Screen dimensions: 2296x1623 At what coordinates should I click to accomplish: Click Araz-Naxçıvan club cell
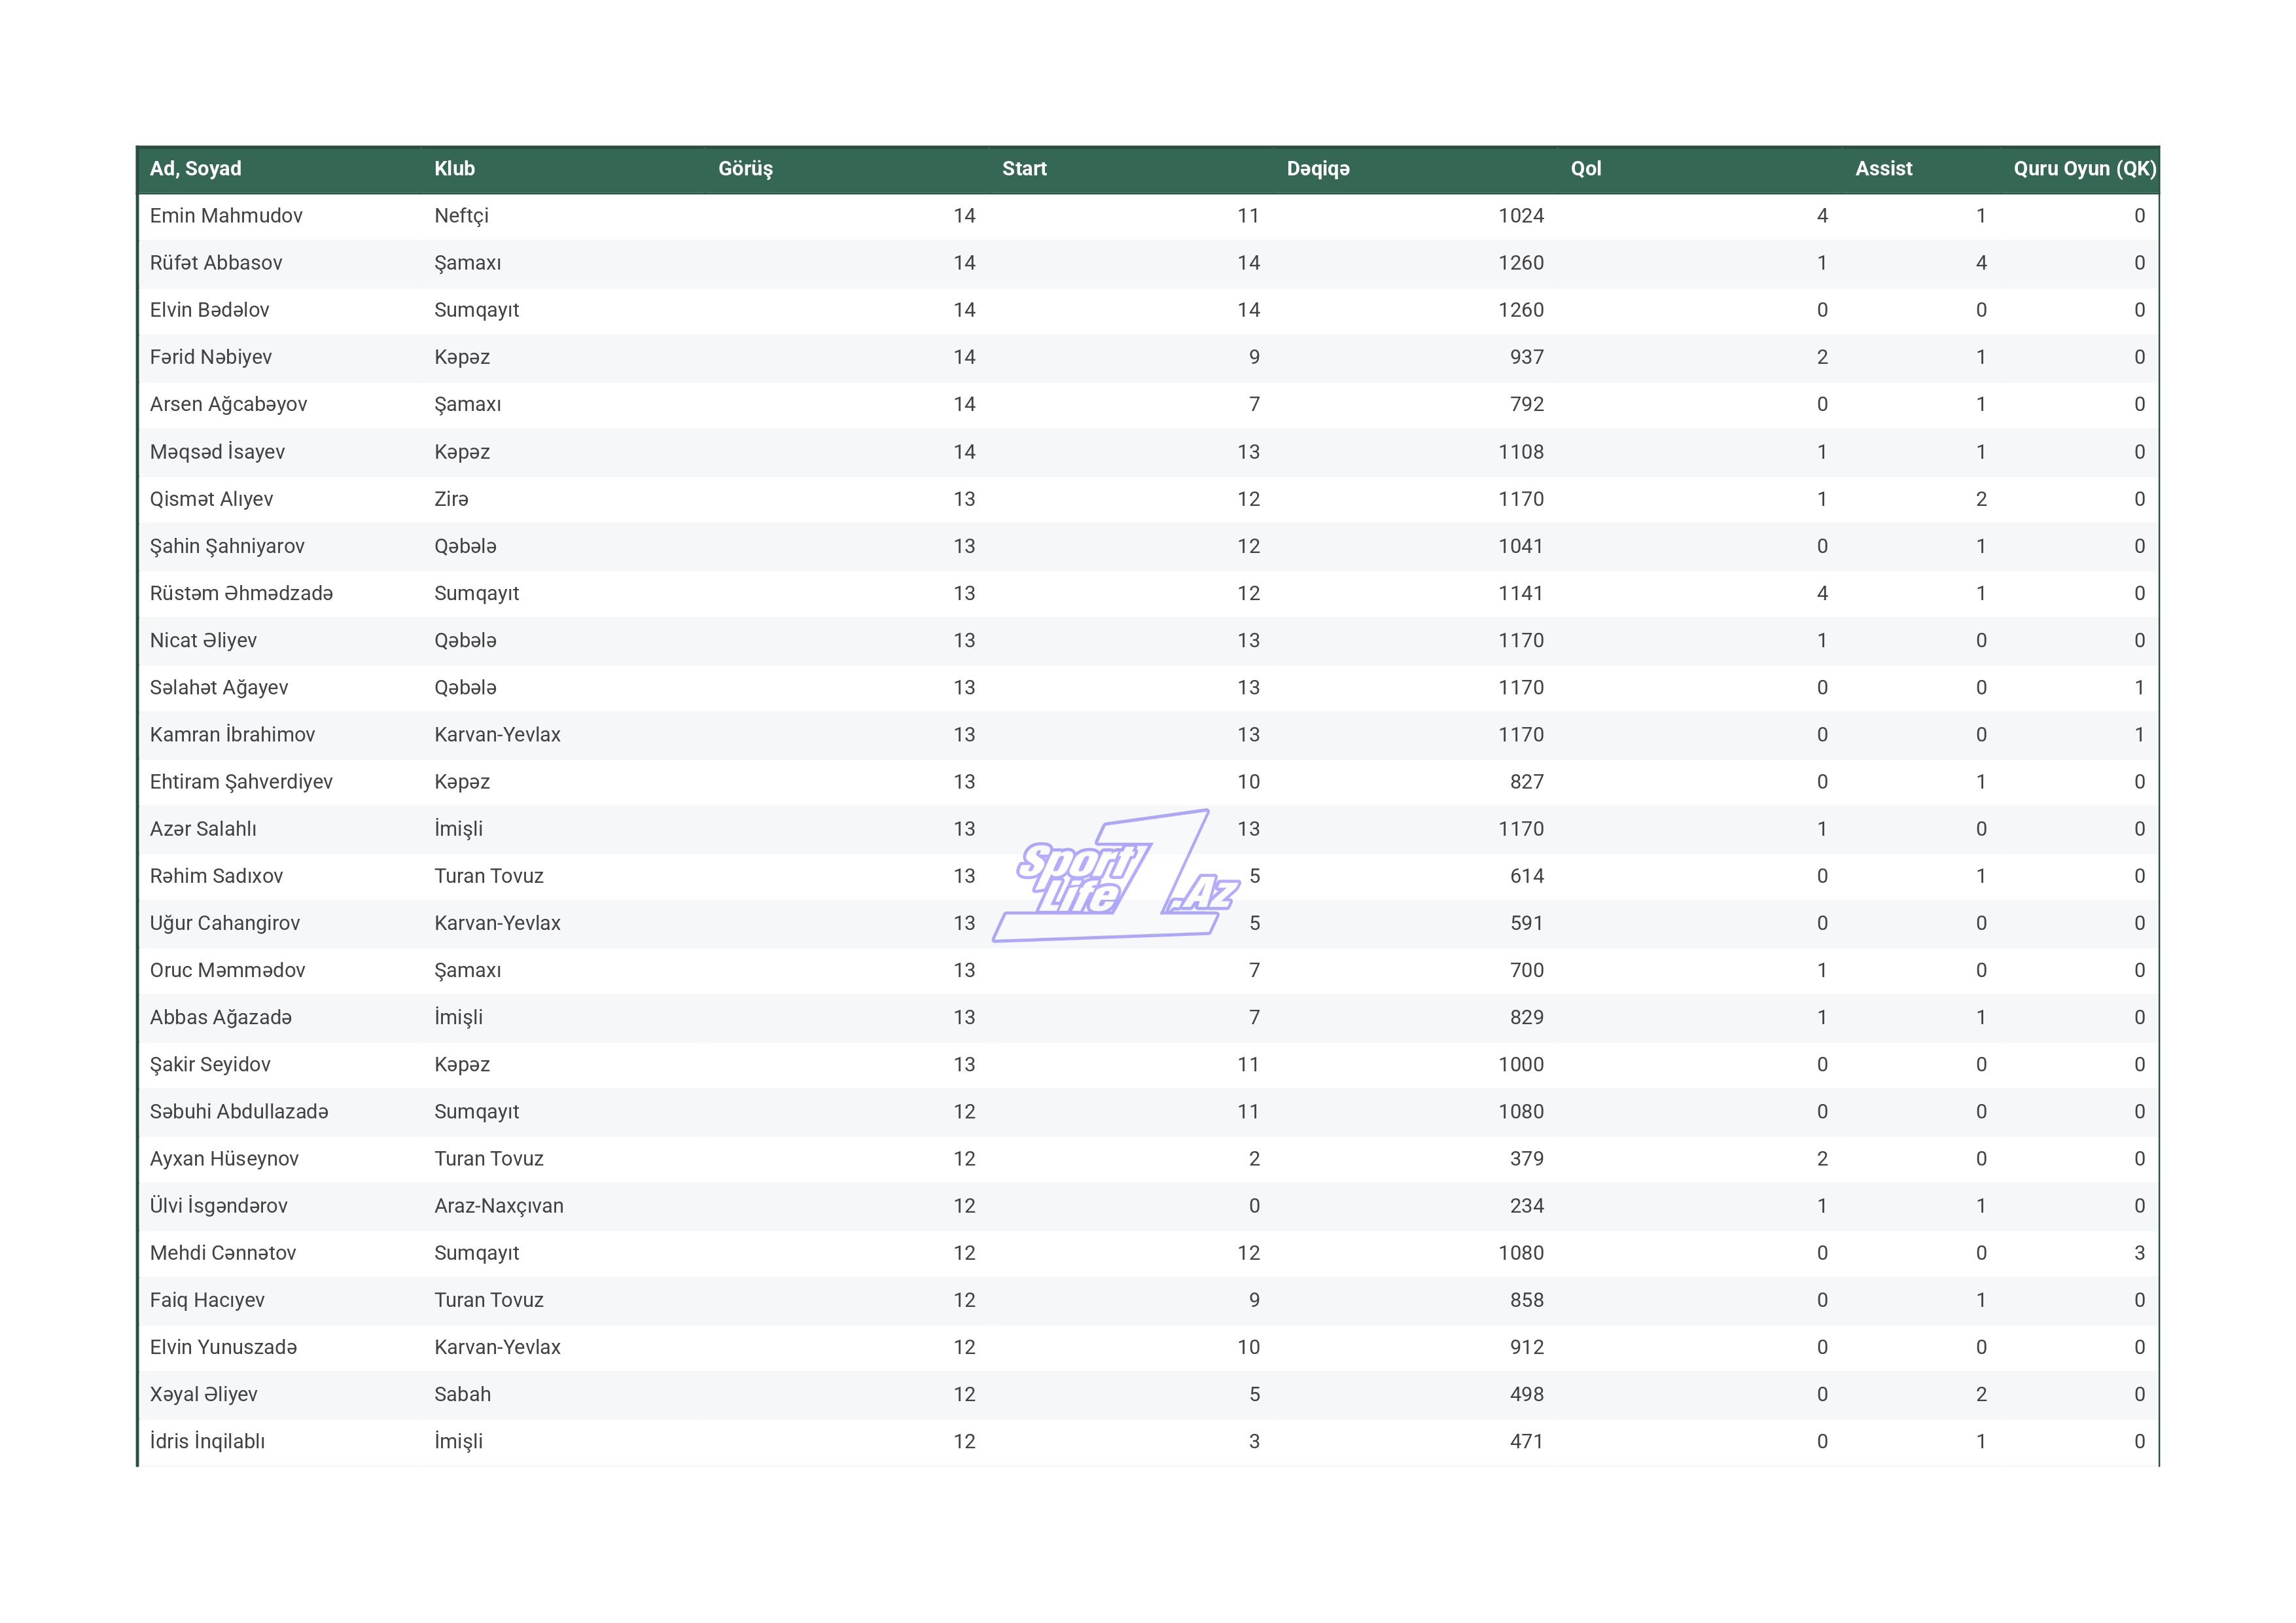pyautogui.click(x=498, y=1206)
